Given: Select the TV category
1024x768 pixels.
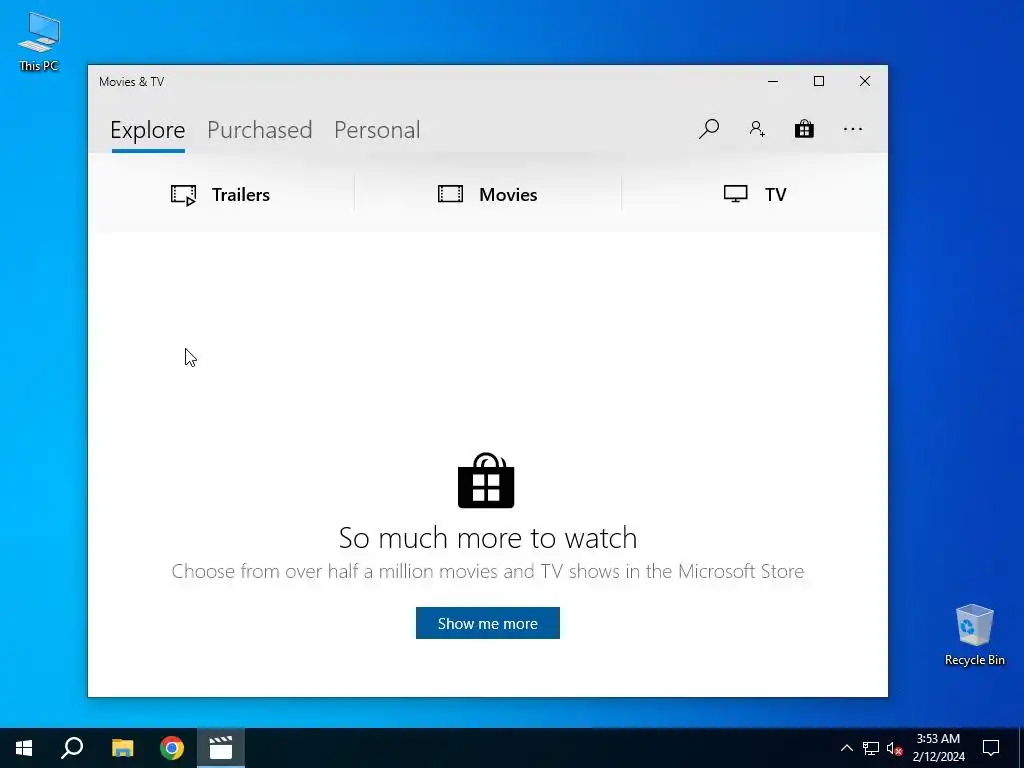Looking at the screenshot, I should pos(755,195).
